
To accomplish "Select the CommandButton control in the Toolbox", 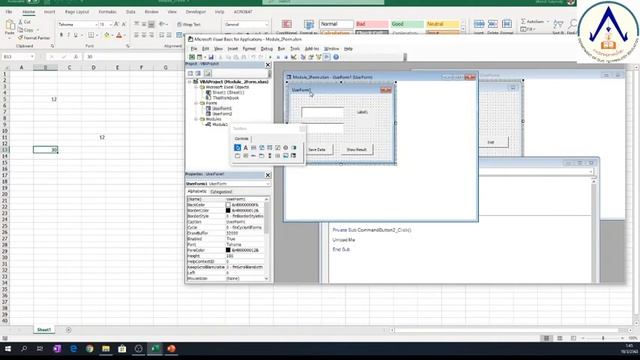I will (246, 156).
